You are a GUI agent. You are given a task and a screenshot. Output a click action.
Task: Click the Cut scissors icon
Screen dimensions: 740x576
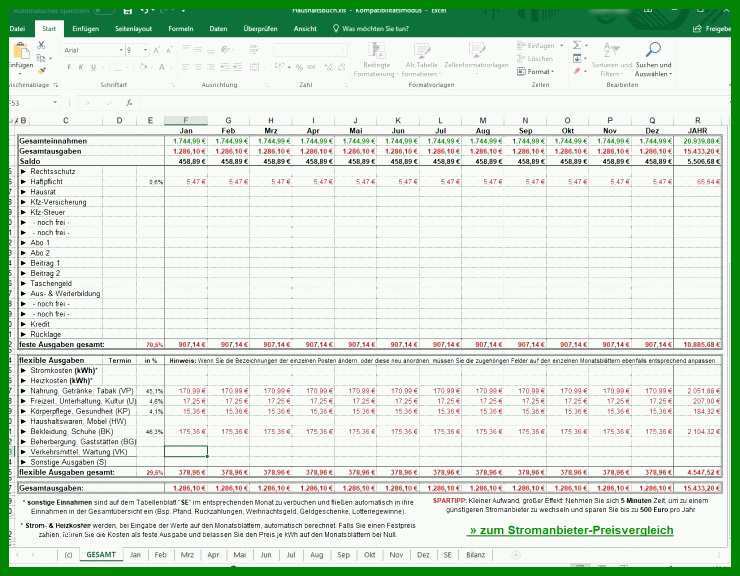(x=42, y=45)
